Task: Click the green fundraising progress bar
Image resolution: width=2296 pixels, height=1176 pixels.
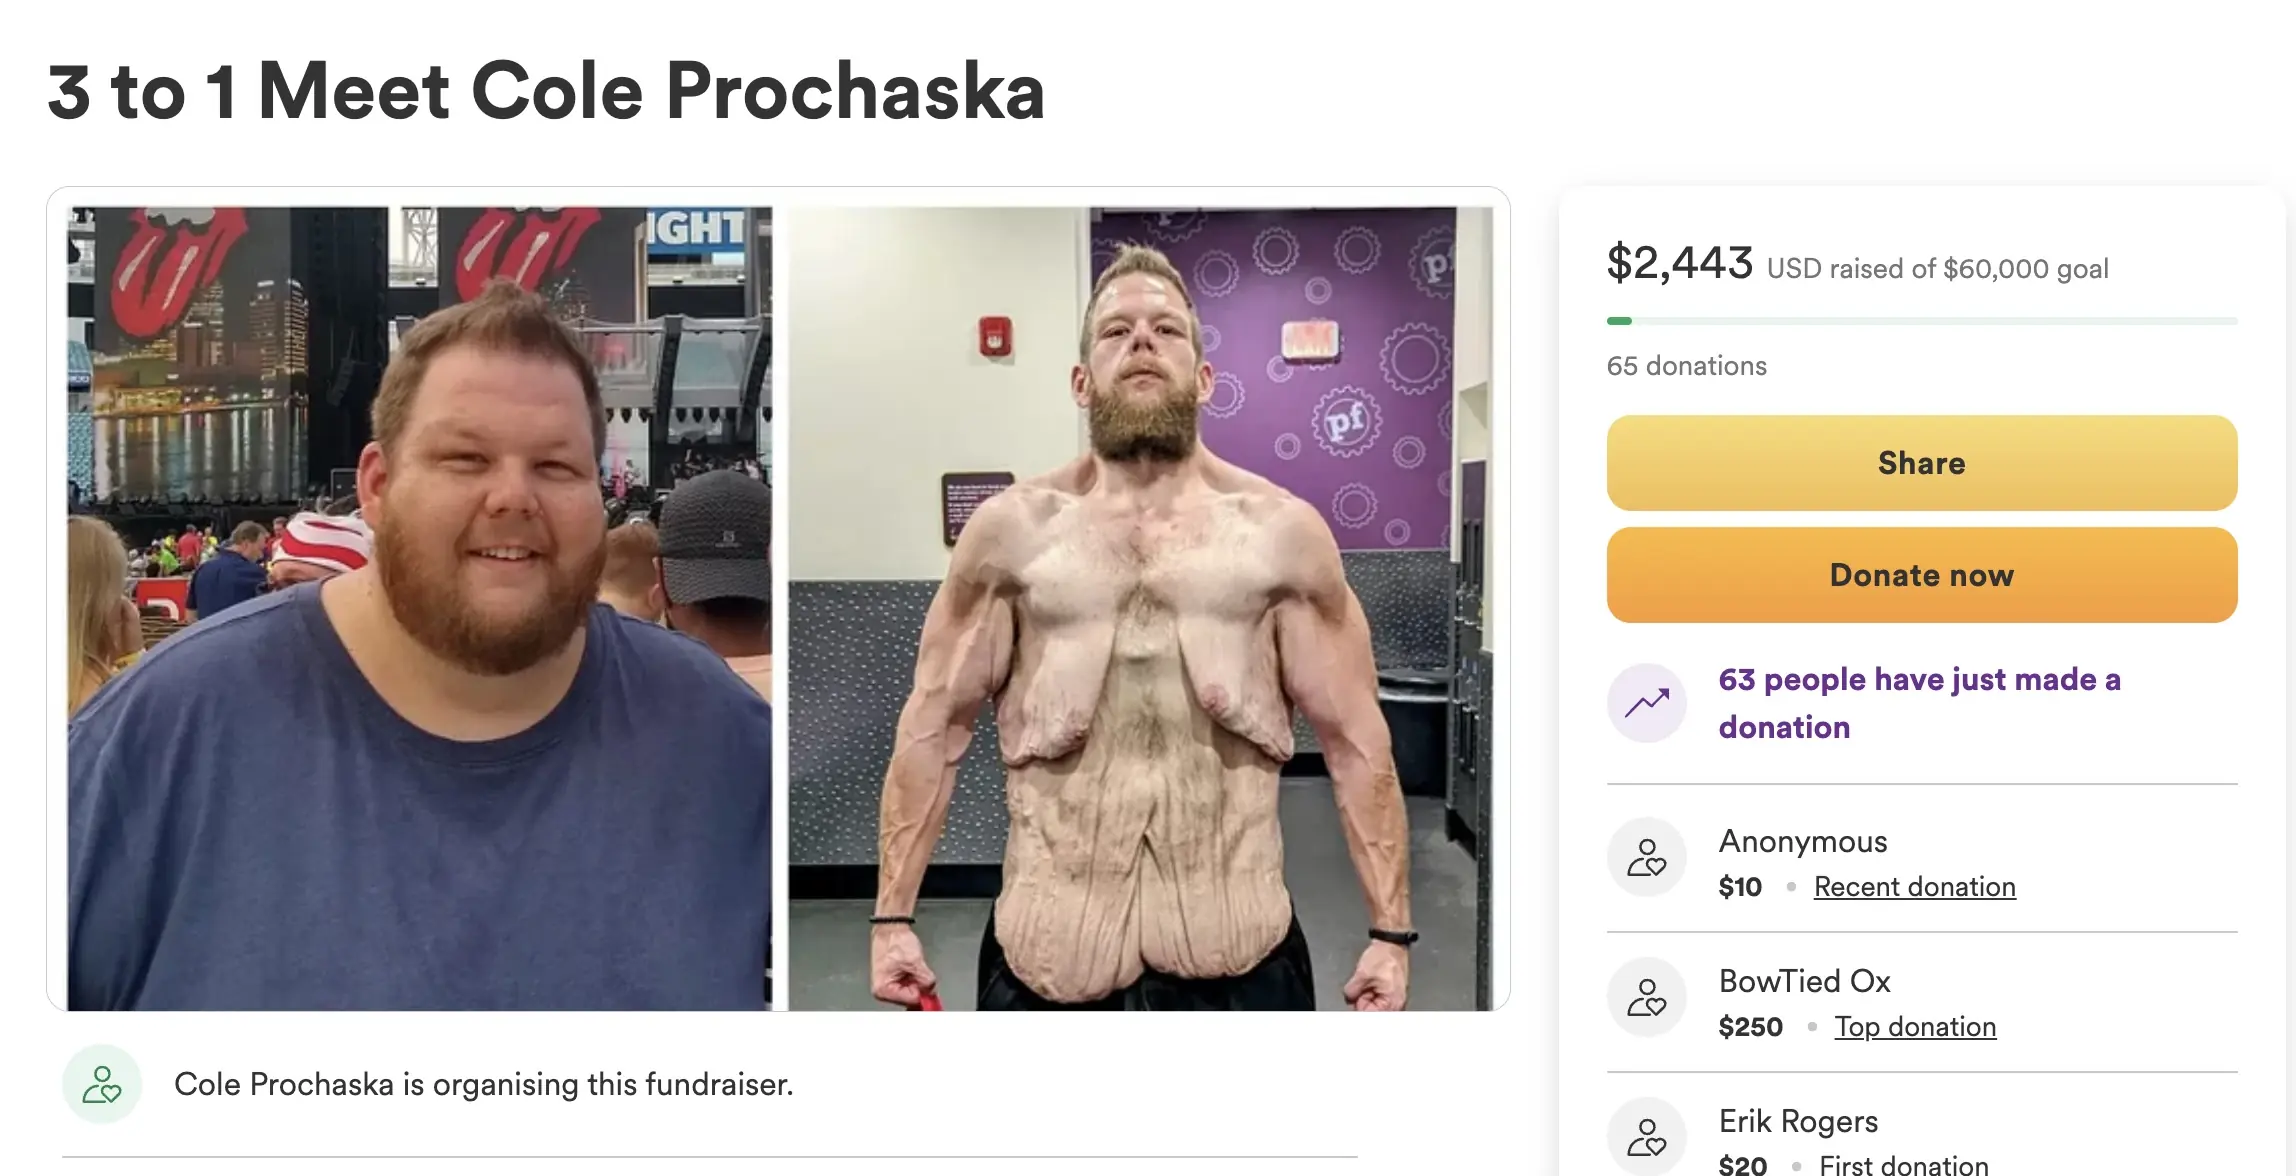Action: (1921, 321)
